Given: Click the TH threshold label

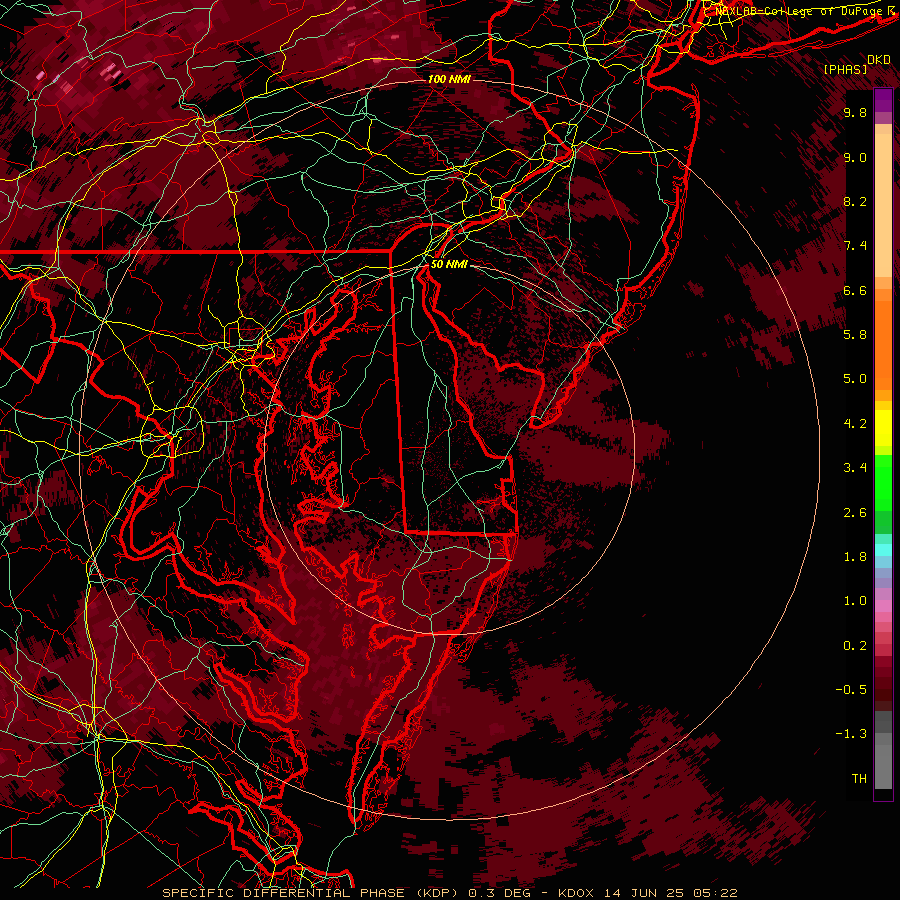Looking at the screenshot, I should tap(859, 778).
